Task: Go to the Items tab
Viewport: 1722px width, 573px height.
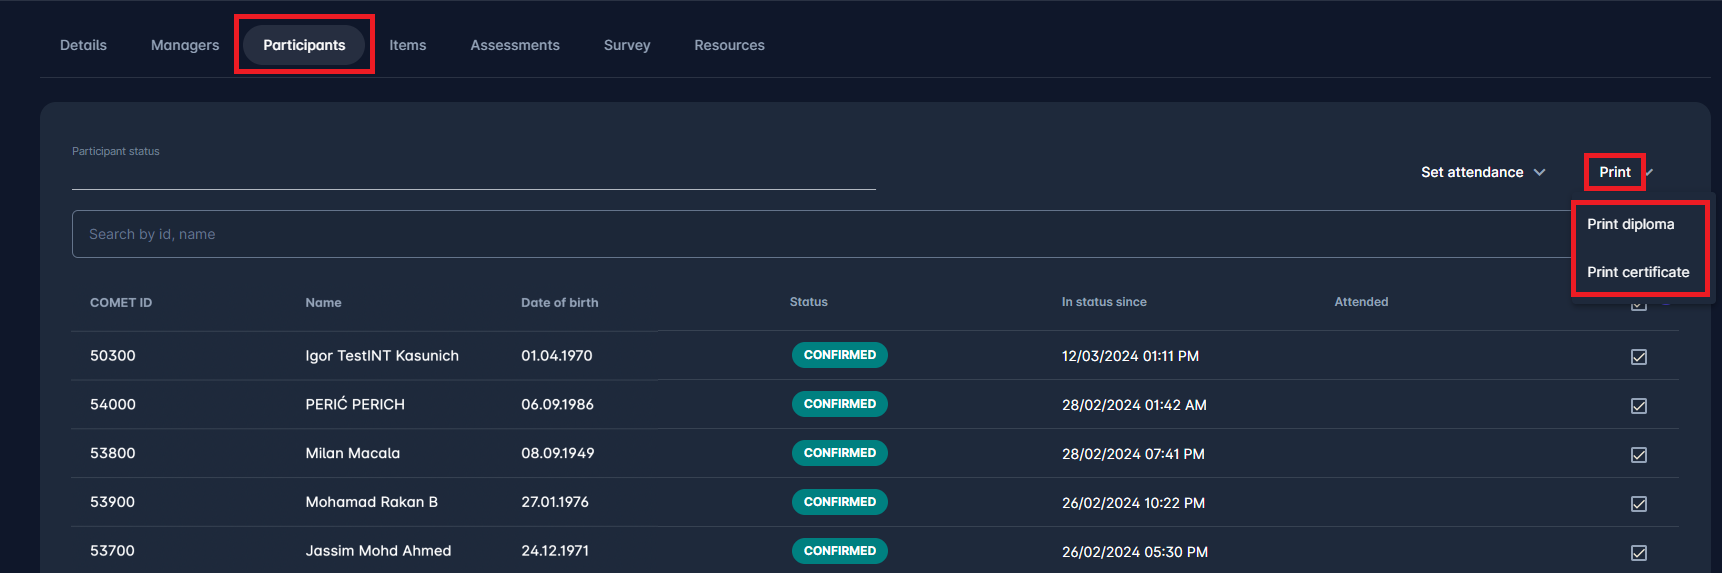Action: pyautogui.click(x=407, y=45)
